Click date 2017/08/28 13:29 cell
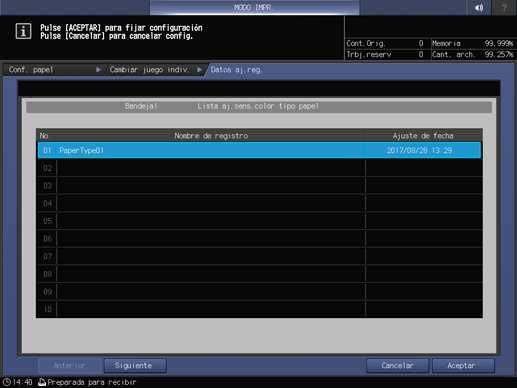 coord(423,150)
